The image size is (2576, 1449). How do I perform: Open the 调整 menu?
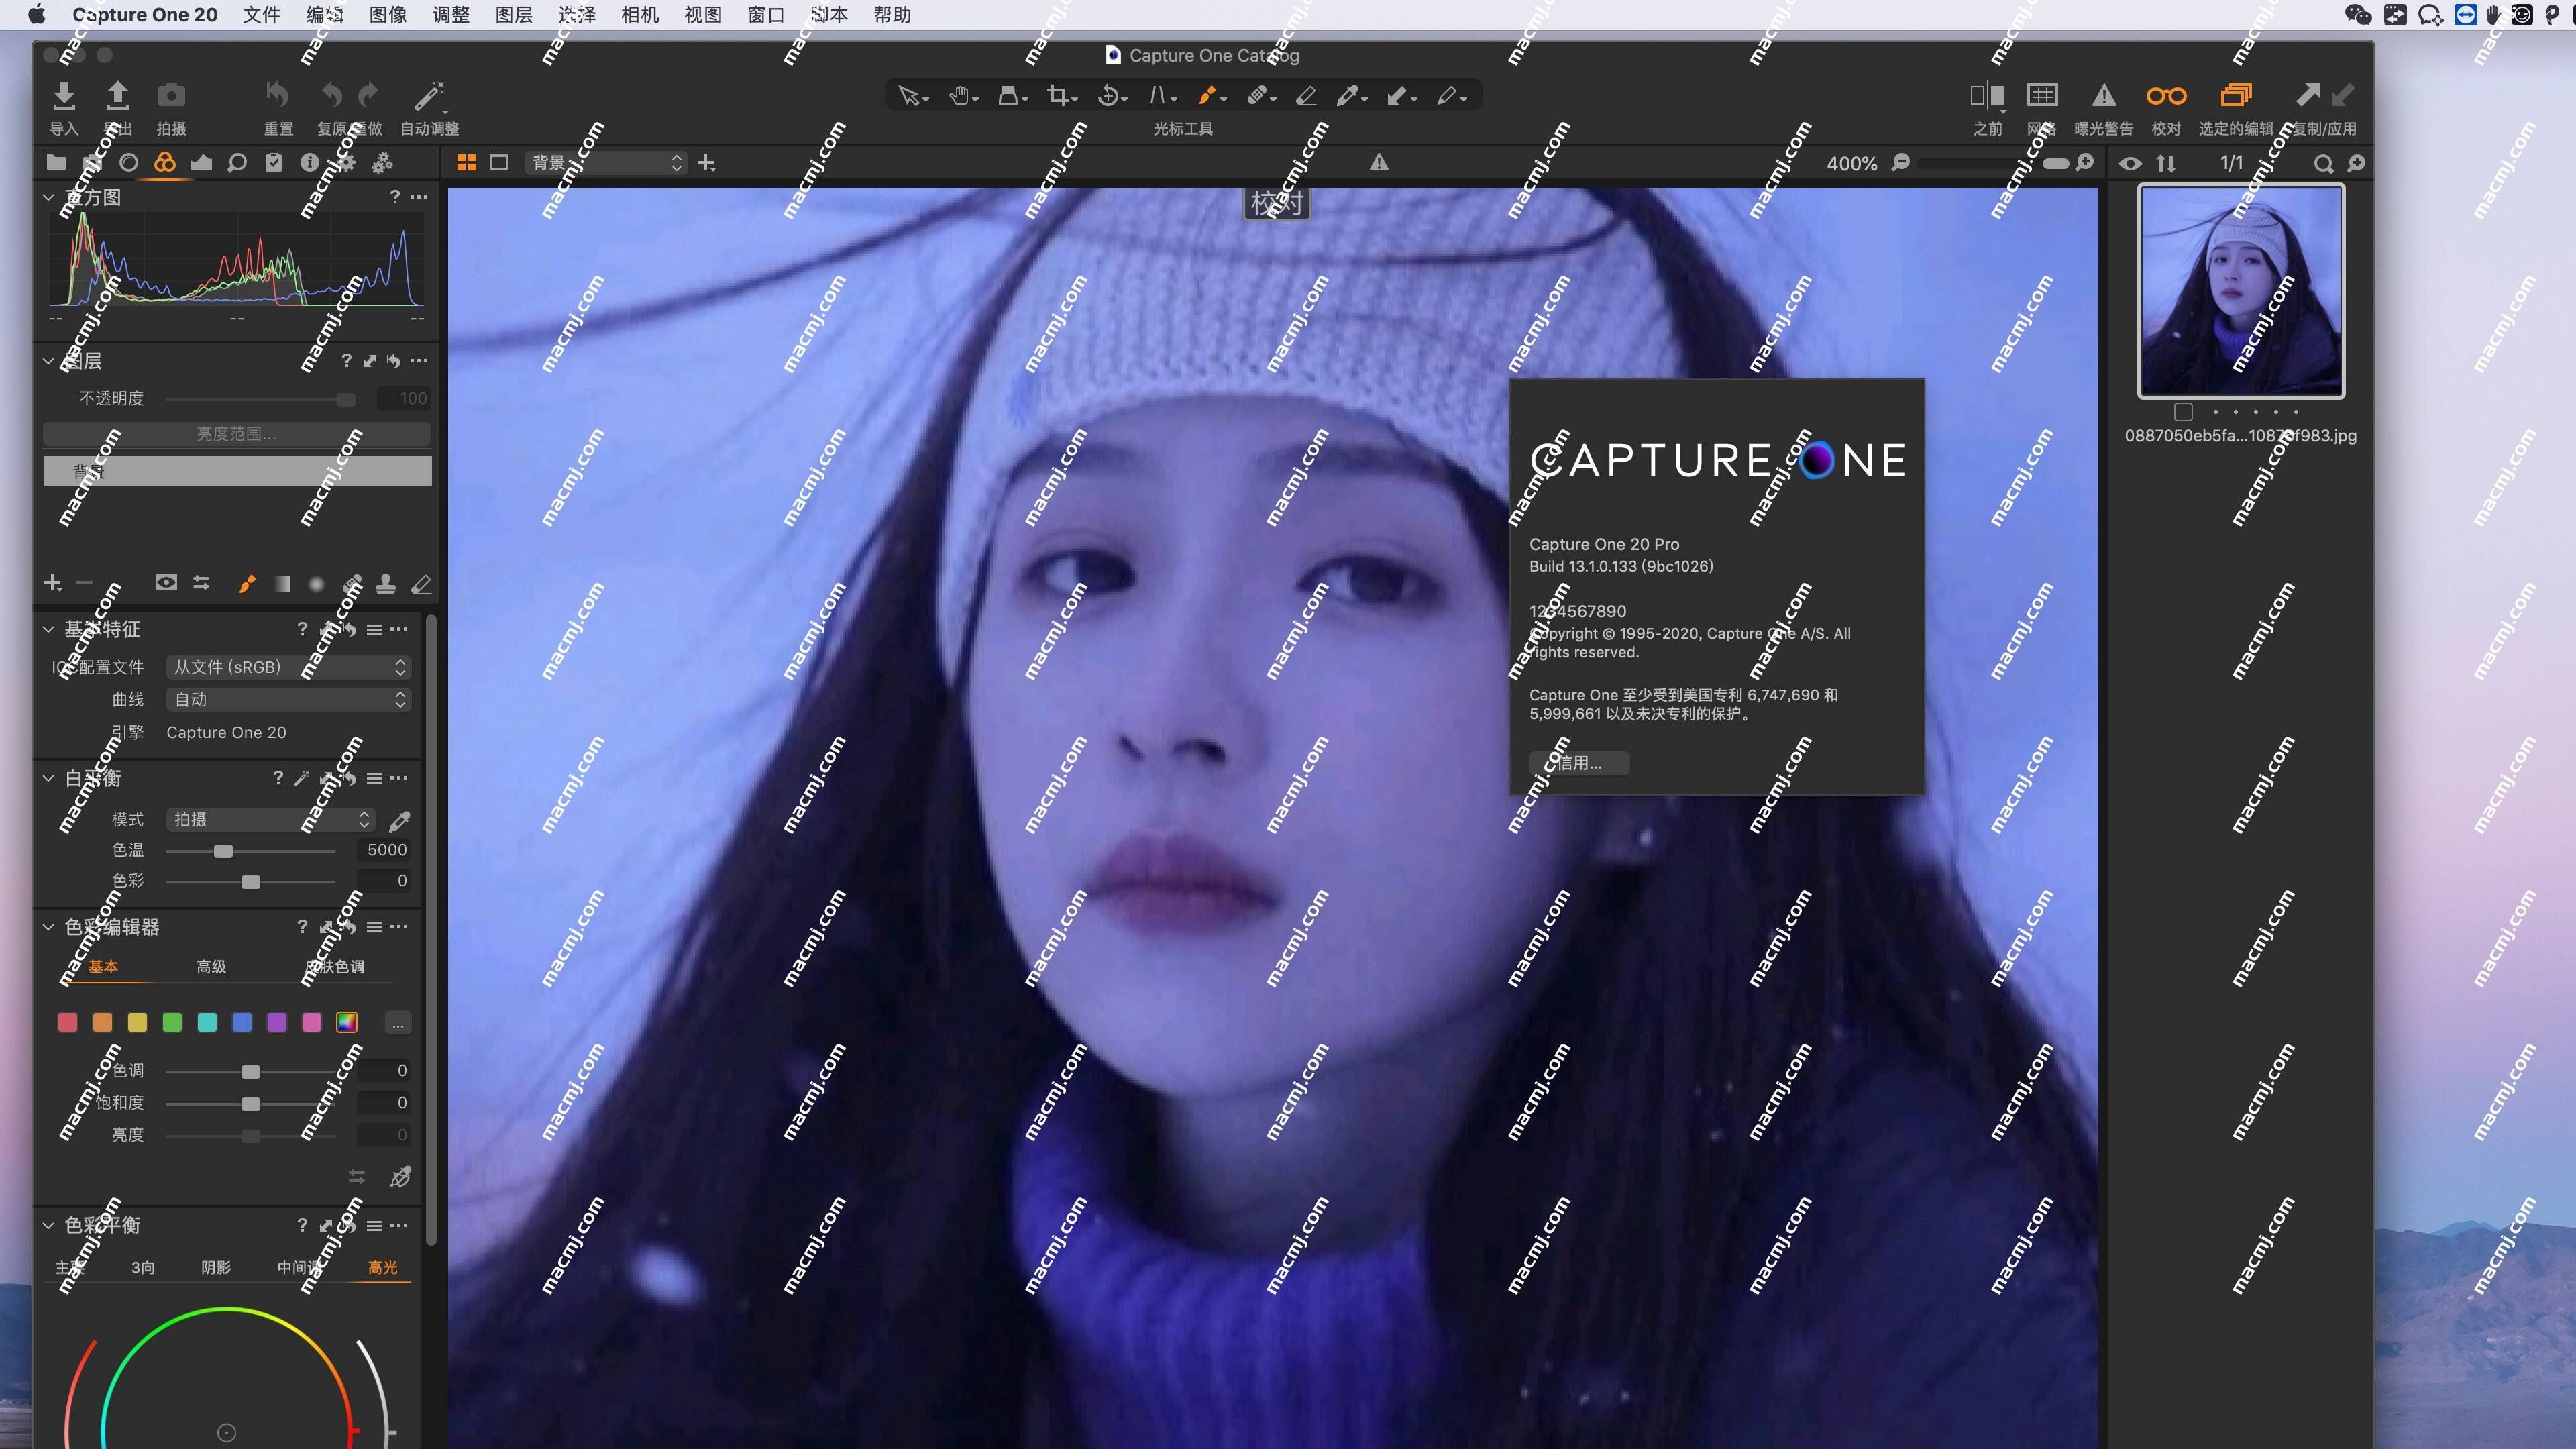(450, 15)
